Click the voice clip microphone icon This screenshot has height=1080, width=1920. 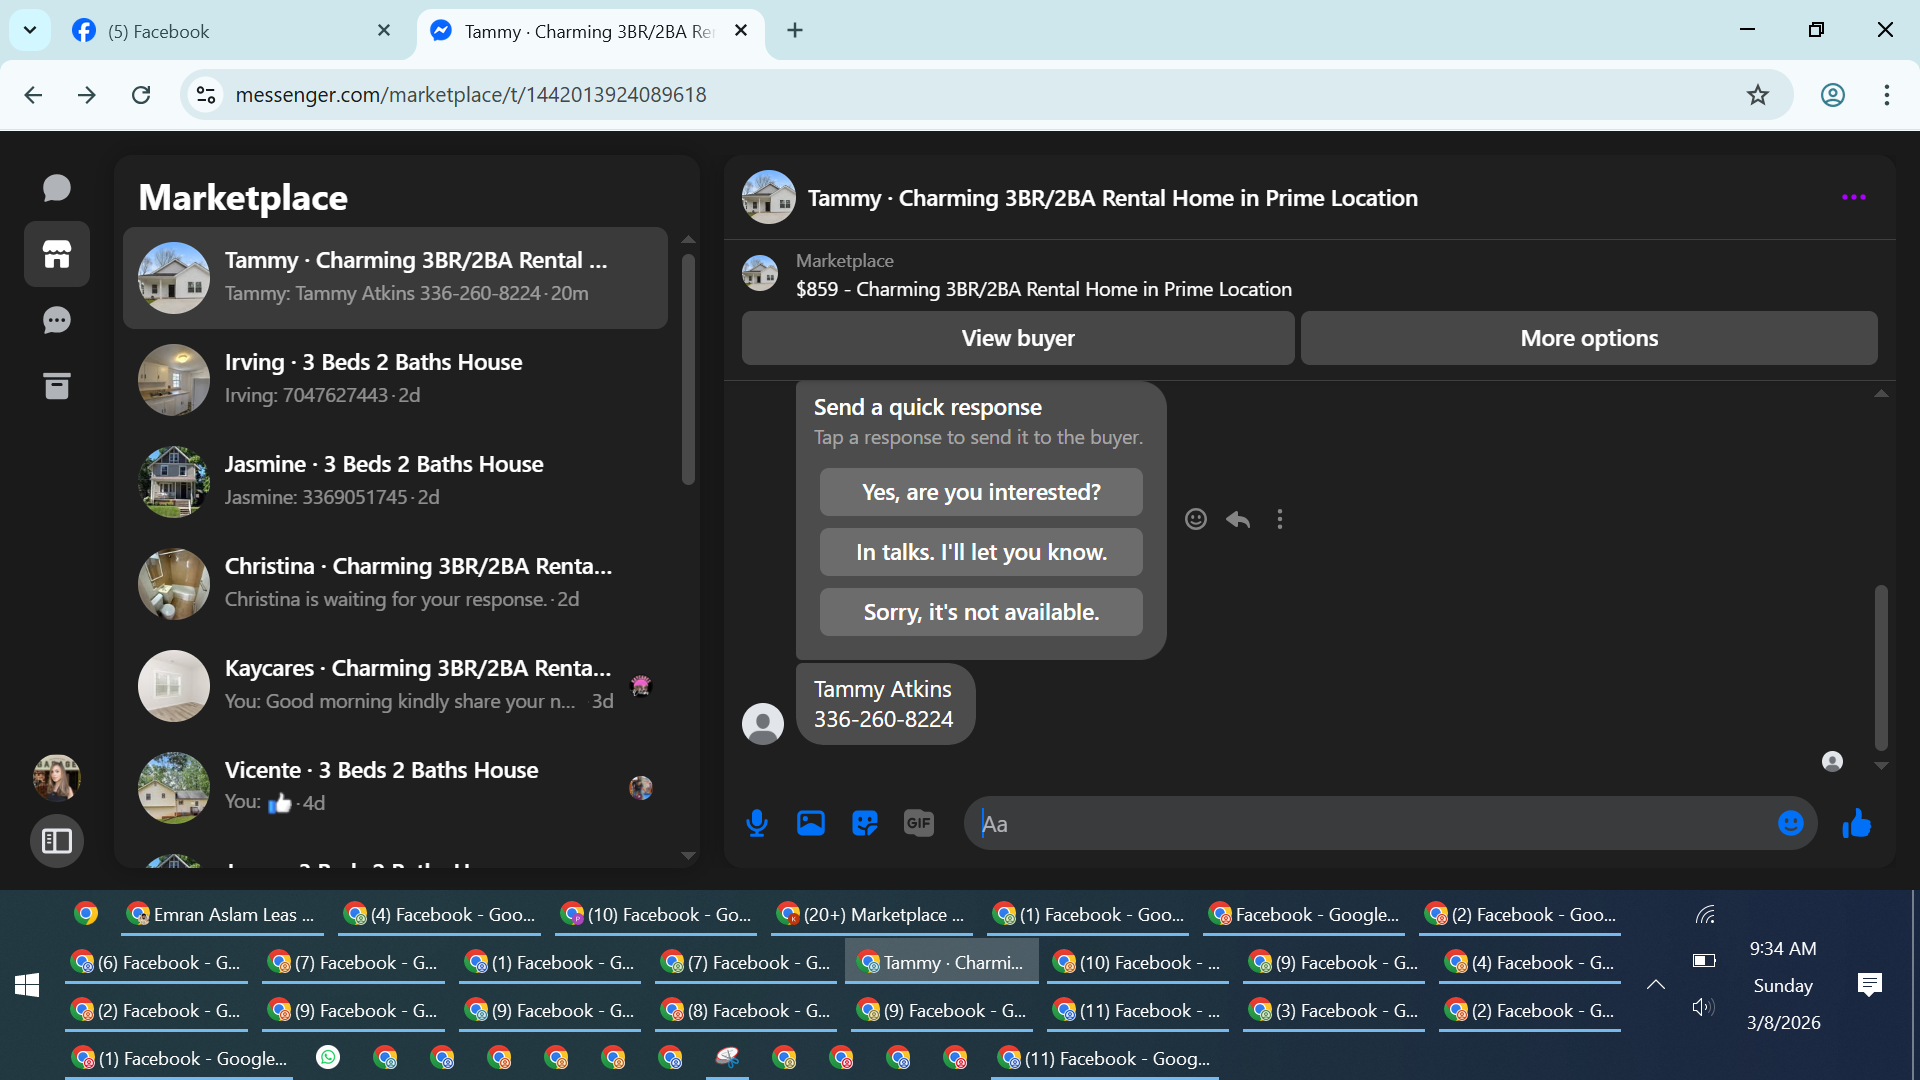757,823
